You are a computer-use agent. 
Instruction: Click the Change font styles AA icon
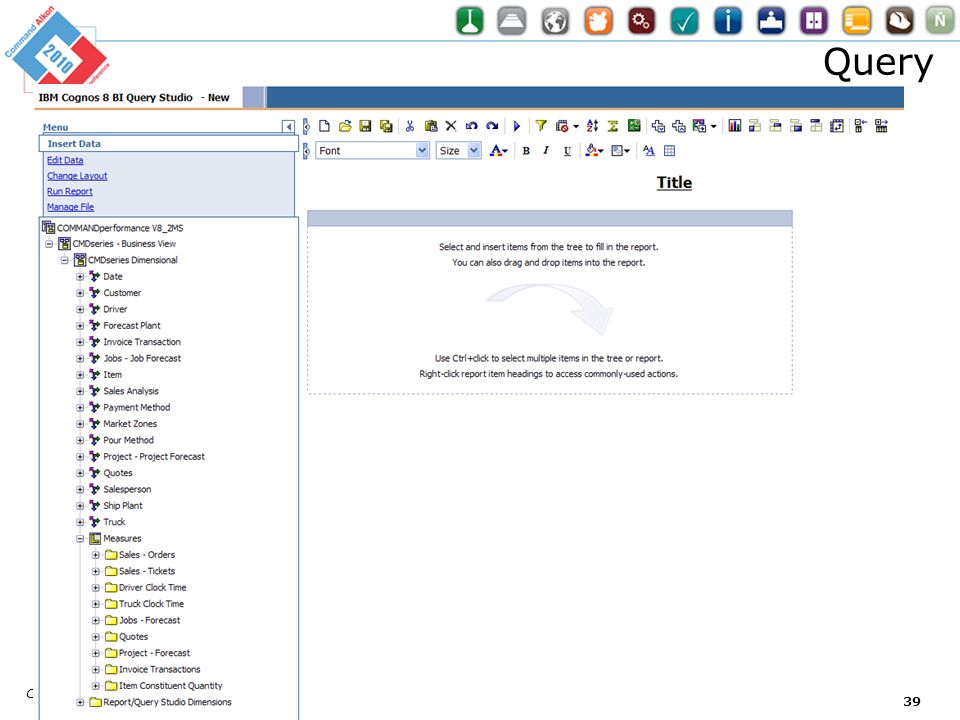pyautogui.click(x=649, y=151)
